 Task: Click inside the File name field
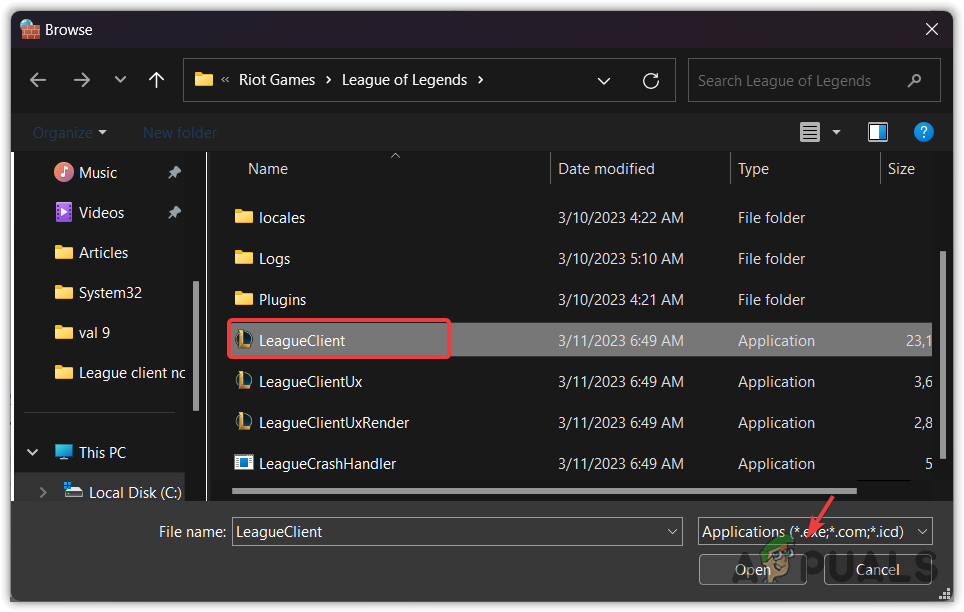(x=456, y=531)
